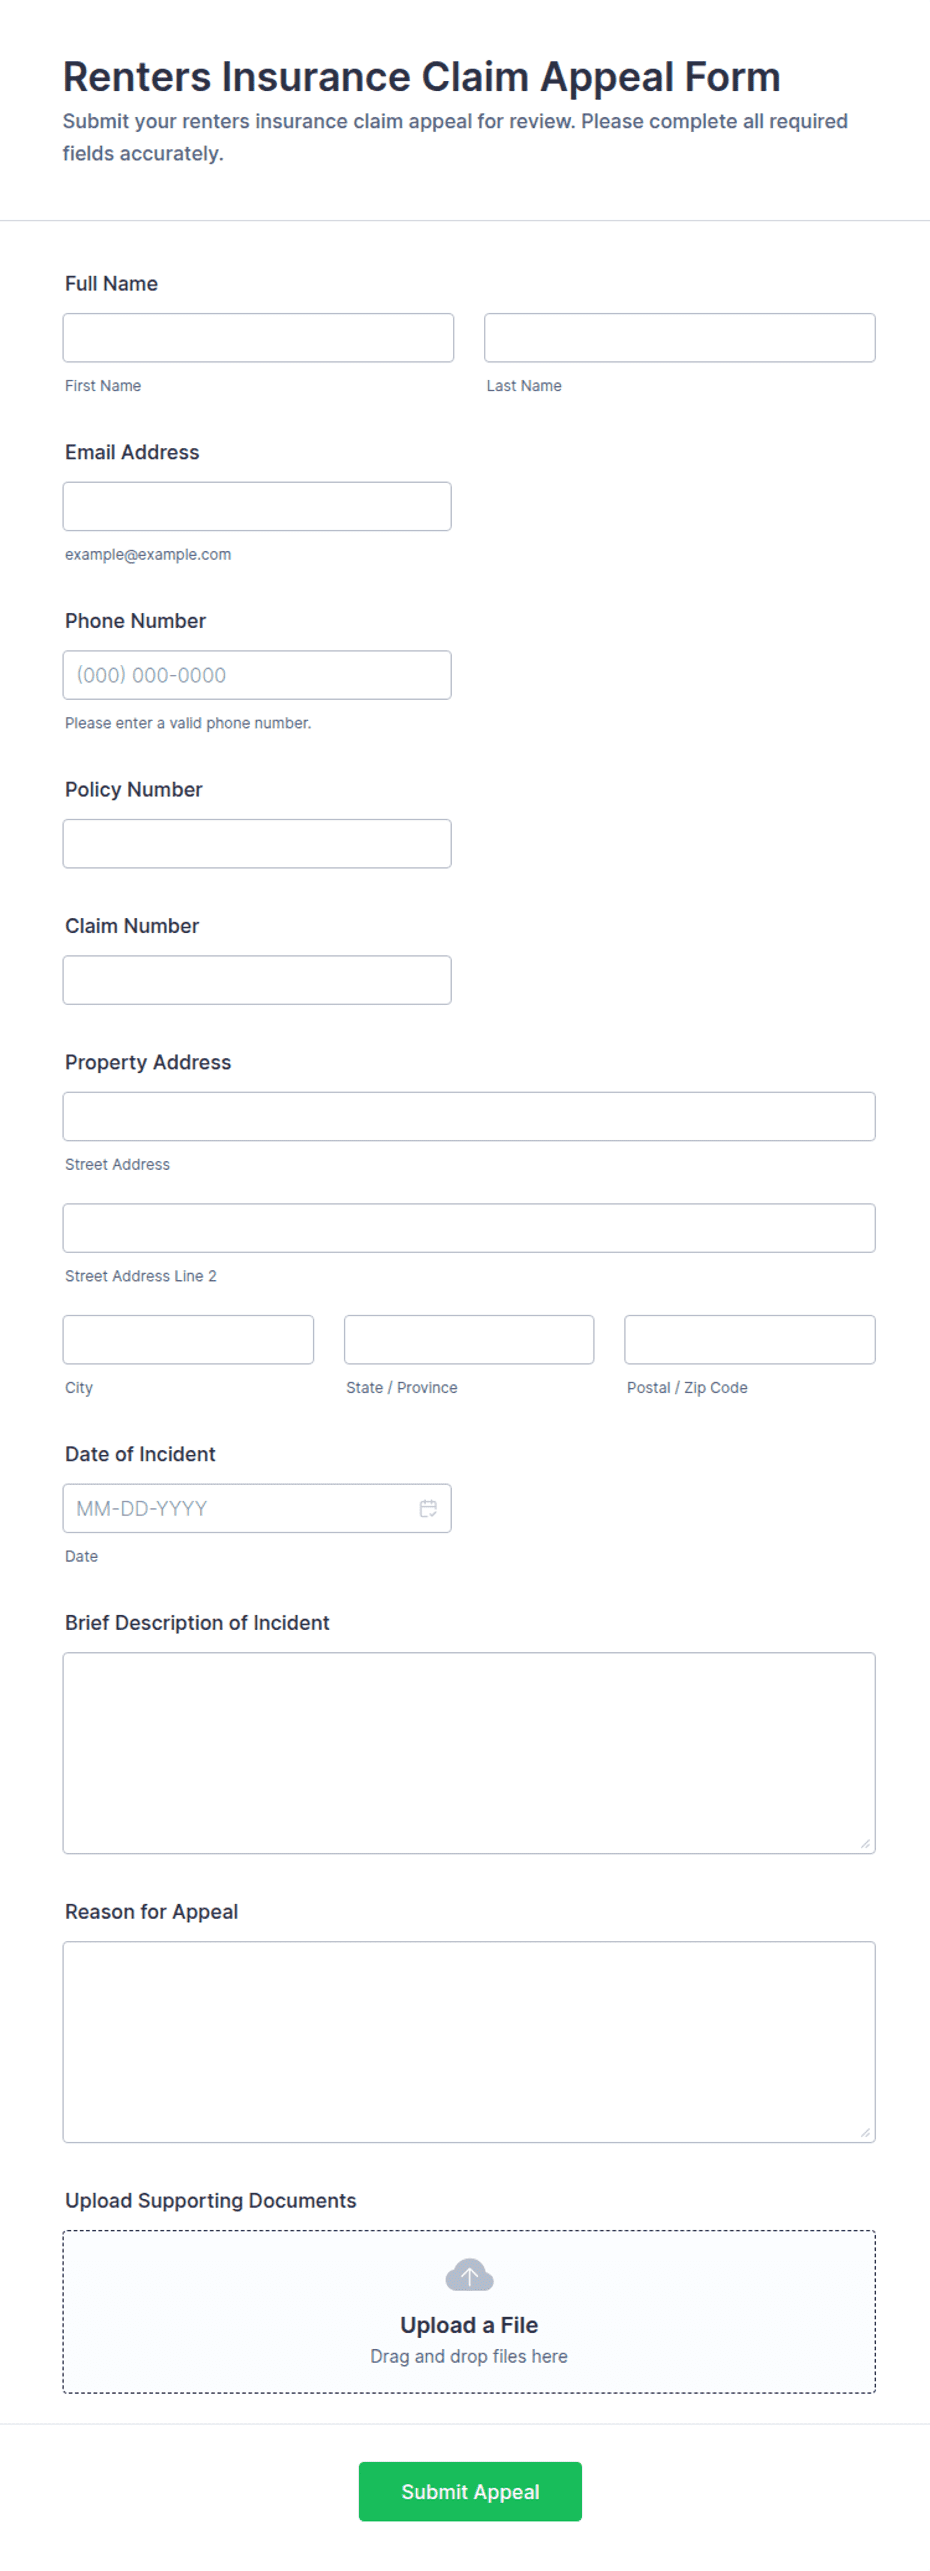Focus the Postal / Zip Code field
Viewport: 930px width, 2571px height.
(x=750, y=1340)
